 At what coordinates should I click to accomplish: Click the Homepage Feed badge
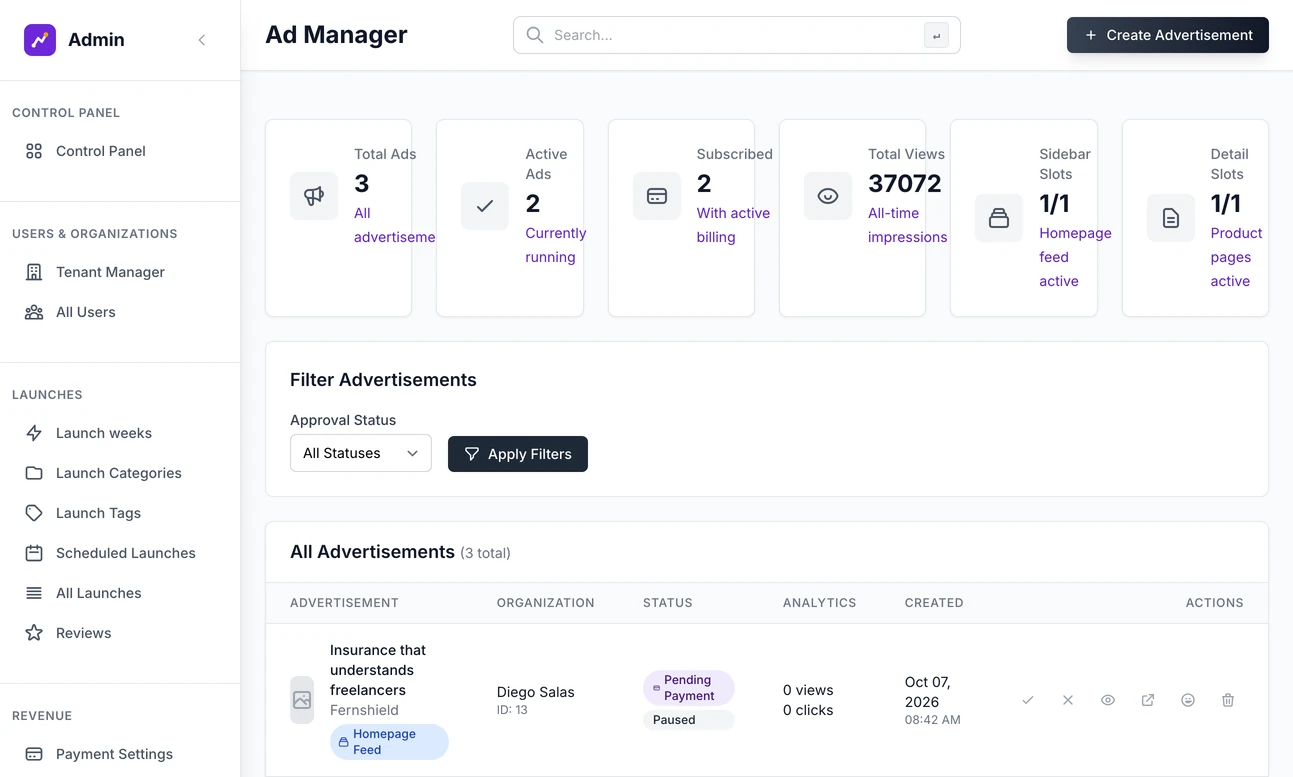tap(389, 742)
